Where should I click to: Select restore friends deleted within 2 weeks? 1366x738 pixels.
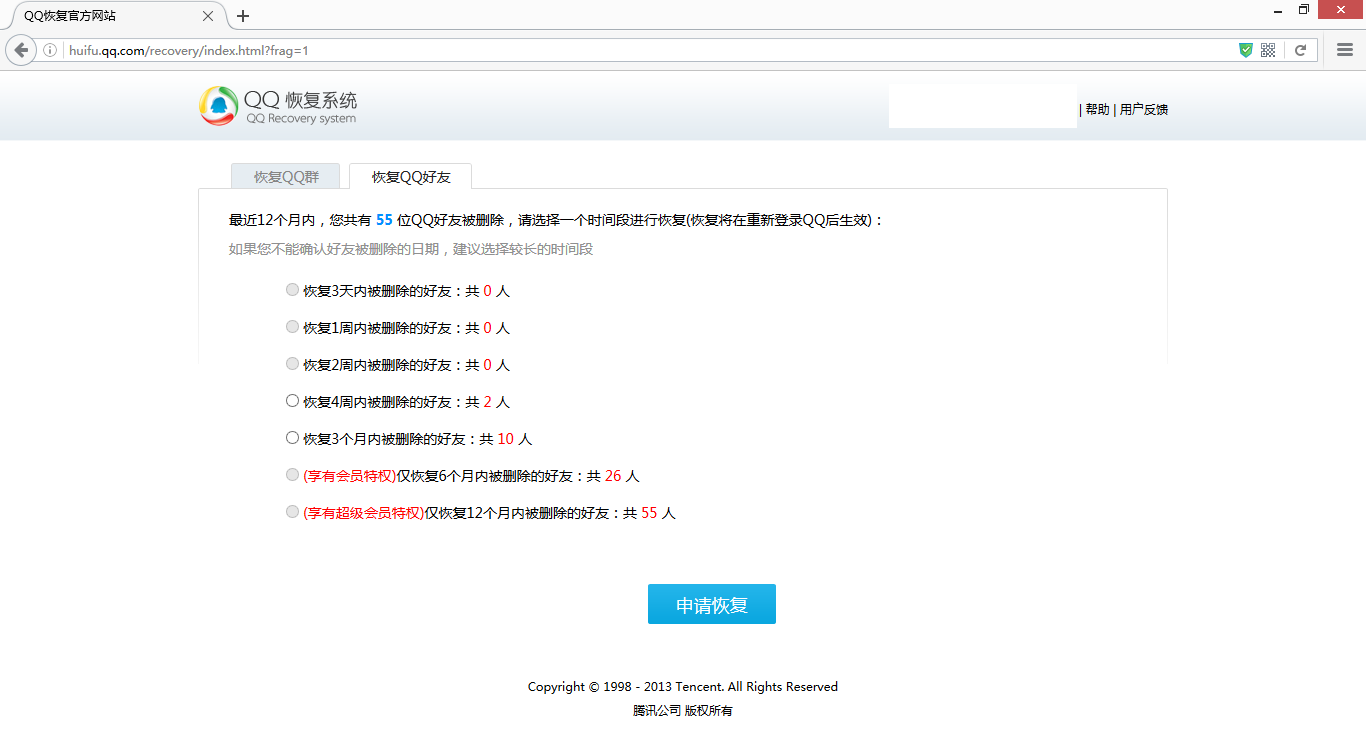tap(292, 364)
